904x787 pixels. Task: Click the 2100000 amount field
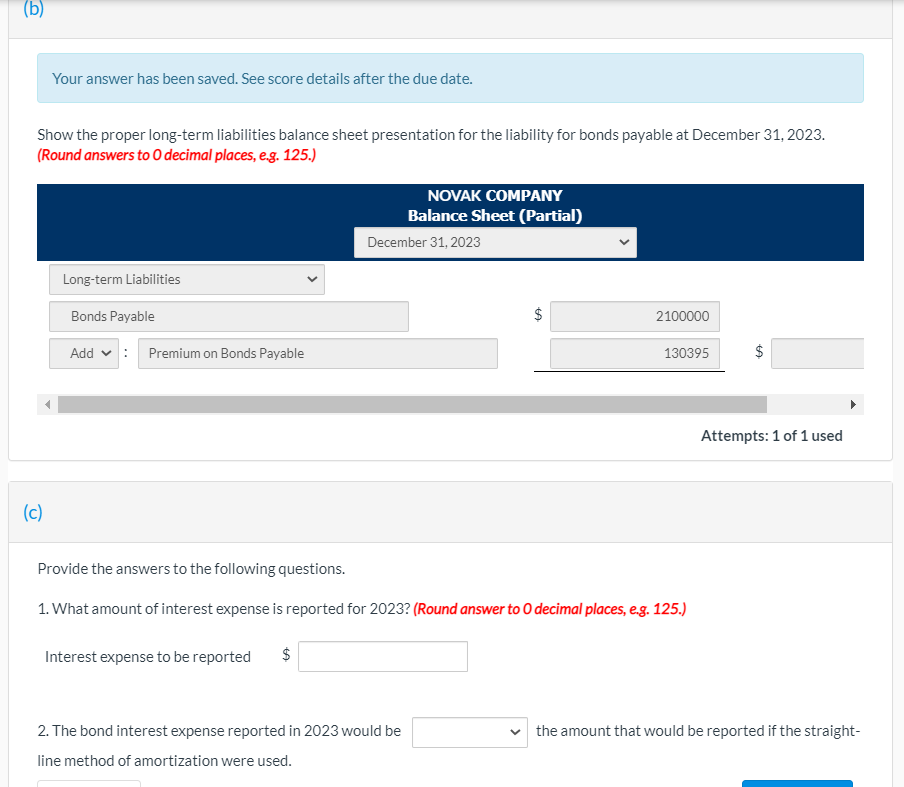[634, 316]
